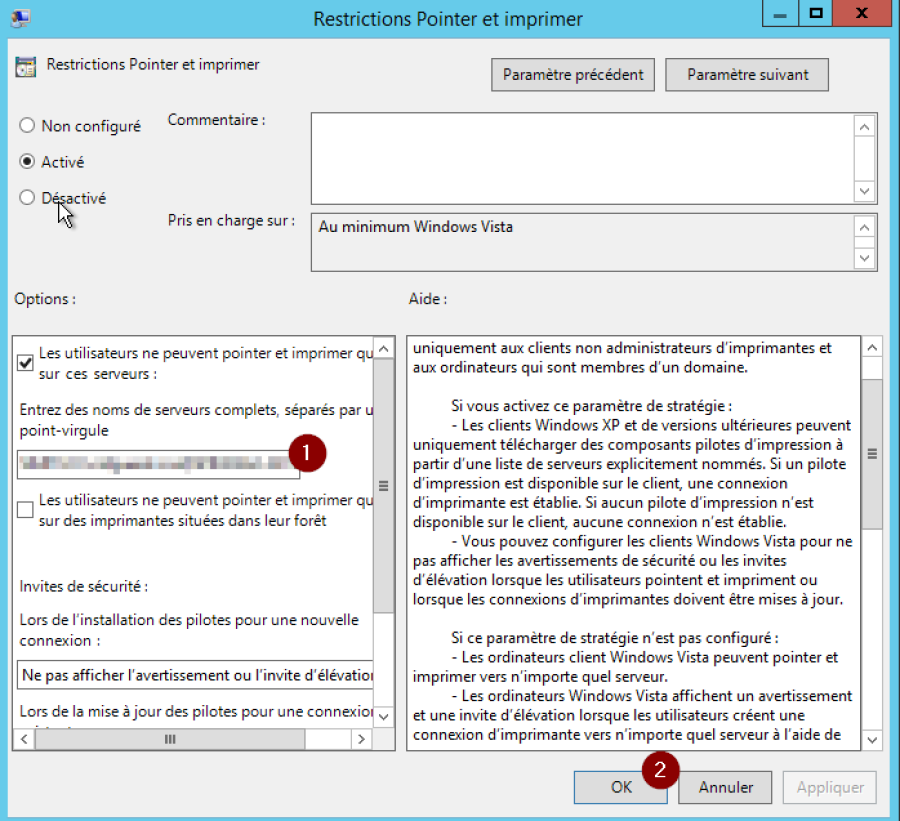Click the up arrow of the Options vertical scrollbar
The height and width of the screenshot is (821, 900).
[384, 348]
